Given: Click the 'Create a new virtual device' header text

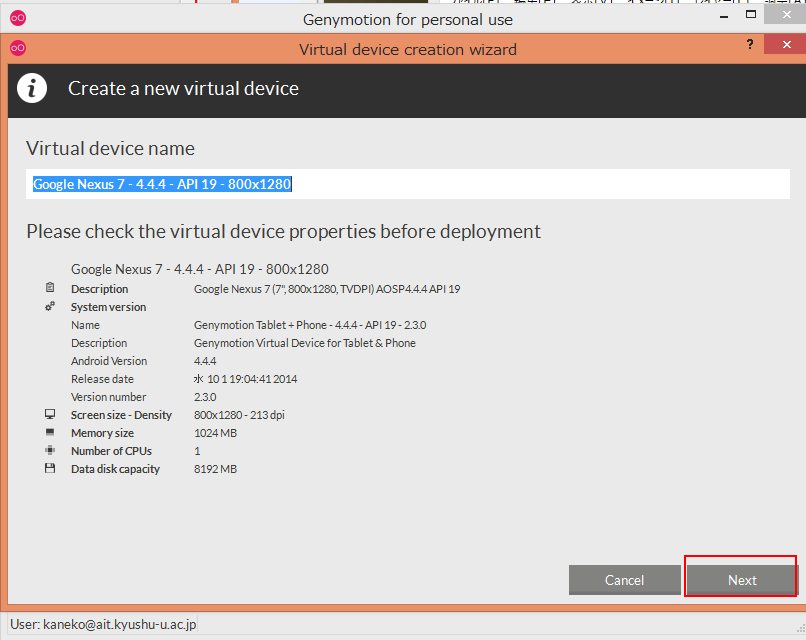Looking at the screenshot, I should coord(184,88).
